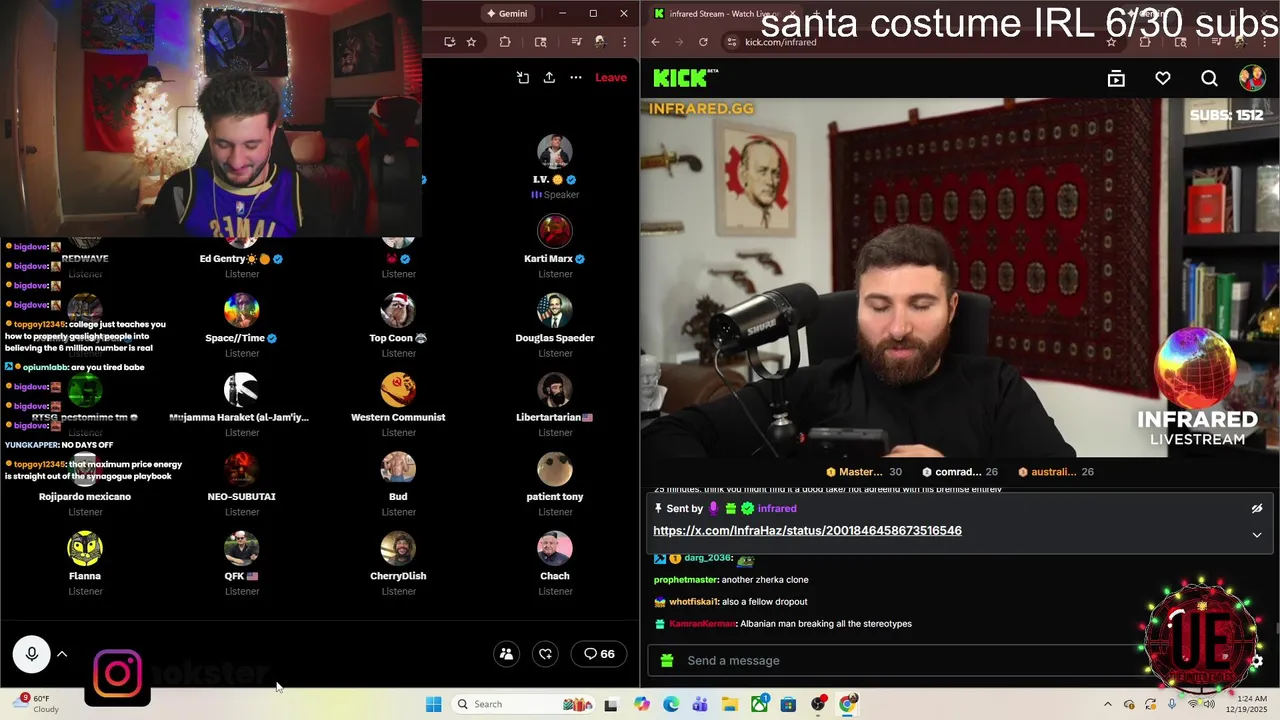This screenshot has width=1280, height=720.
Task: Open OBS Studio from taskbar
Action: [x=818, y=704]
